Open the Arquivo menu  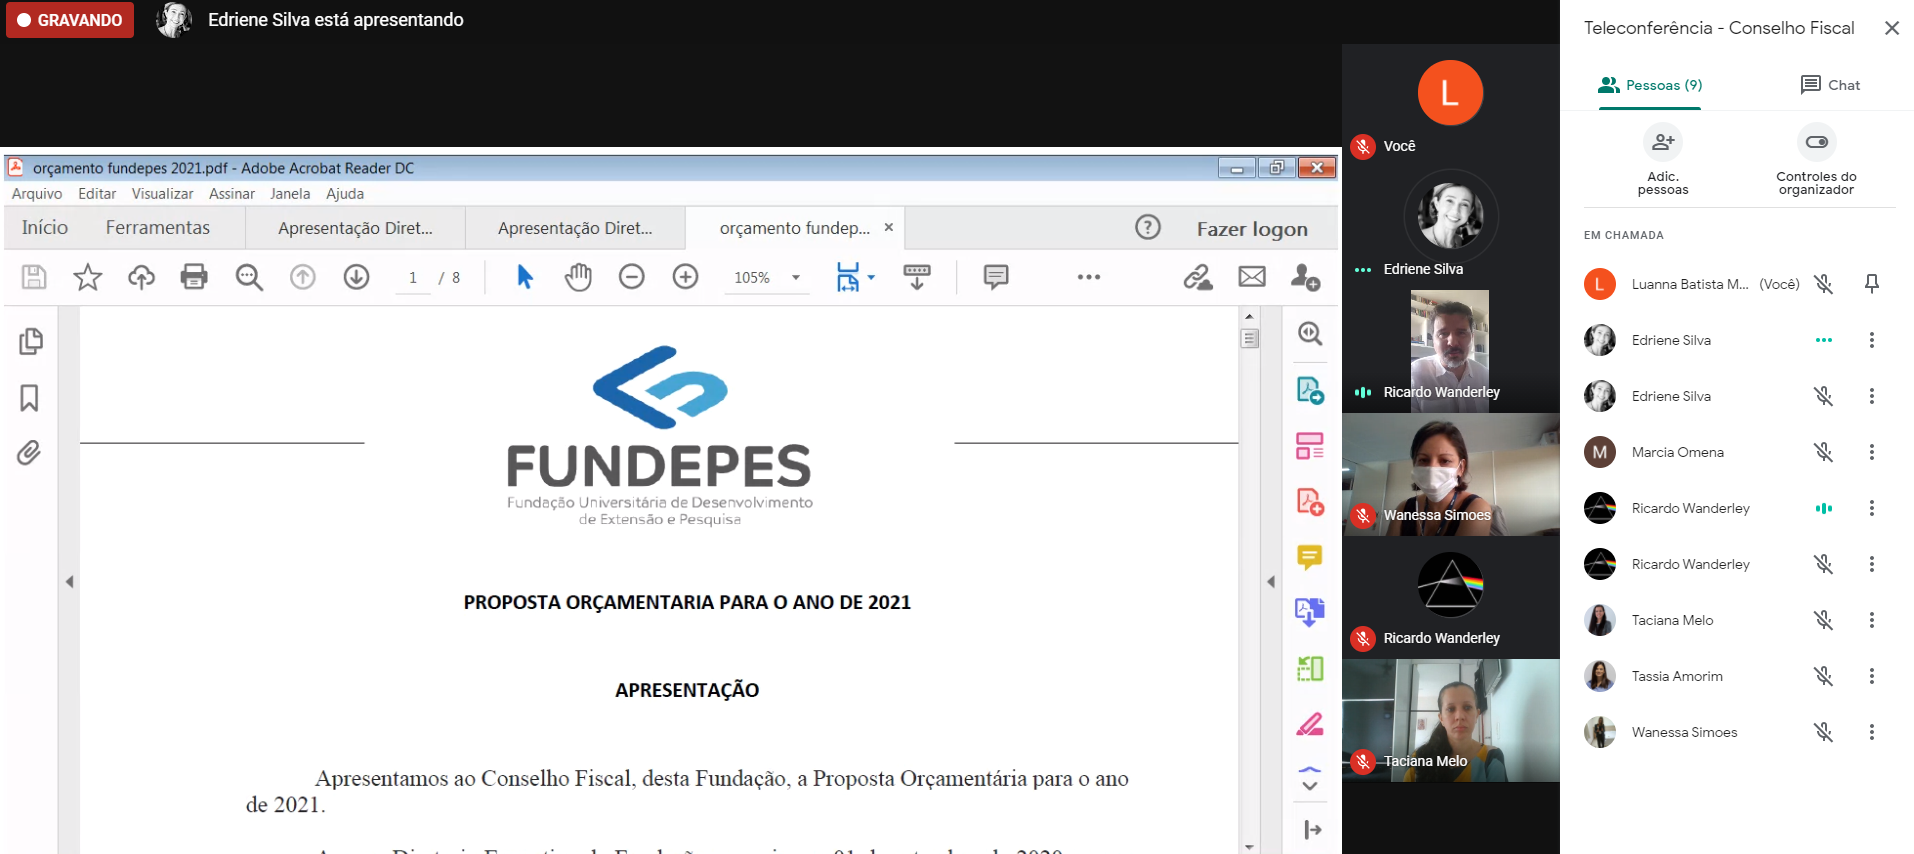tap(37, 194)
